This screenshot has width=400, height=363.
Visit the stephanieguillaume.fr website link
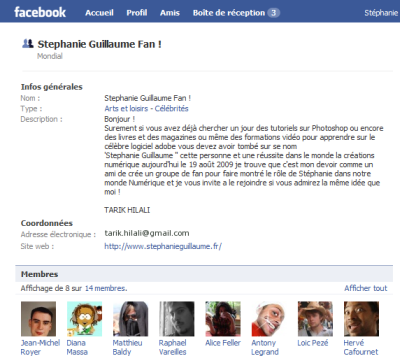click(163, 246)
